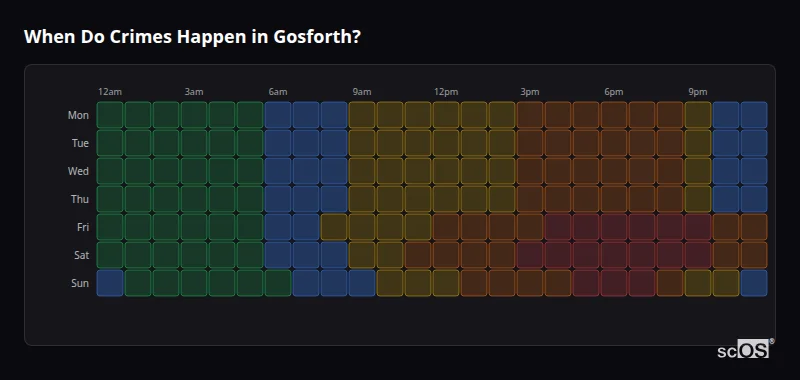Image resolution: width=800 pixels, height=380 pixels.
Task: Select the Sun row label
Action: point(80,283)
